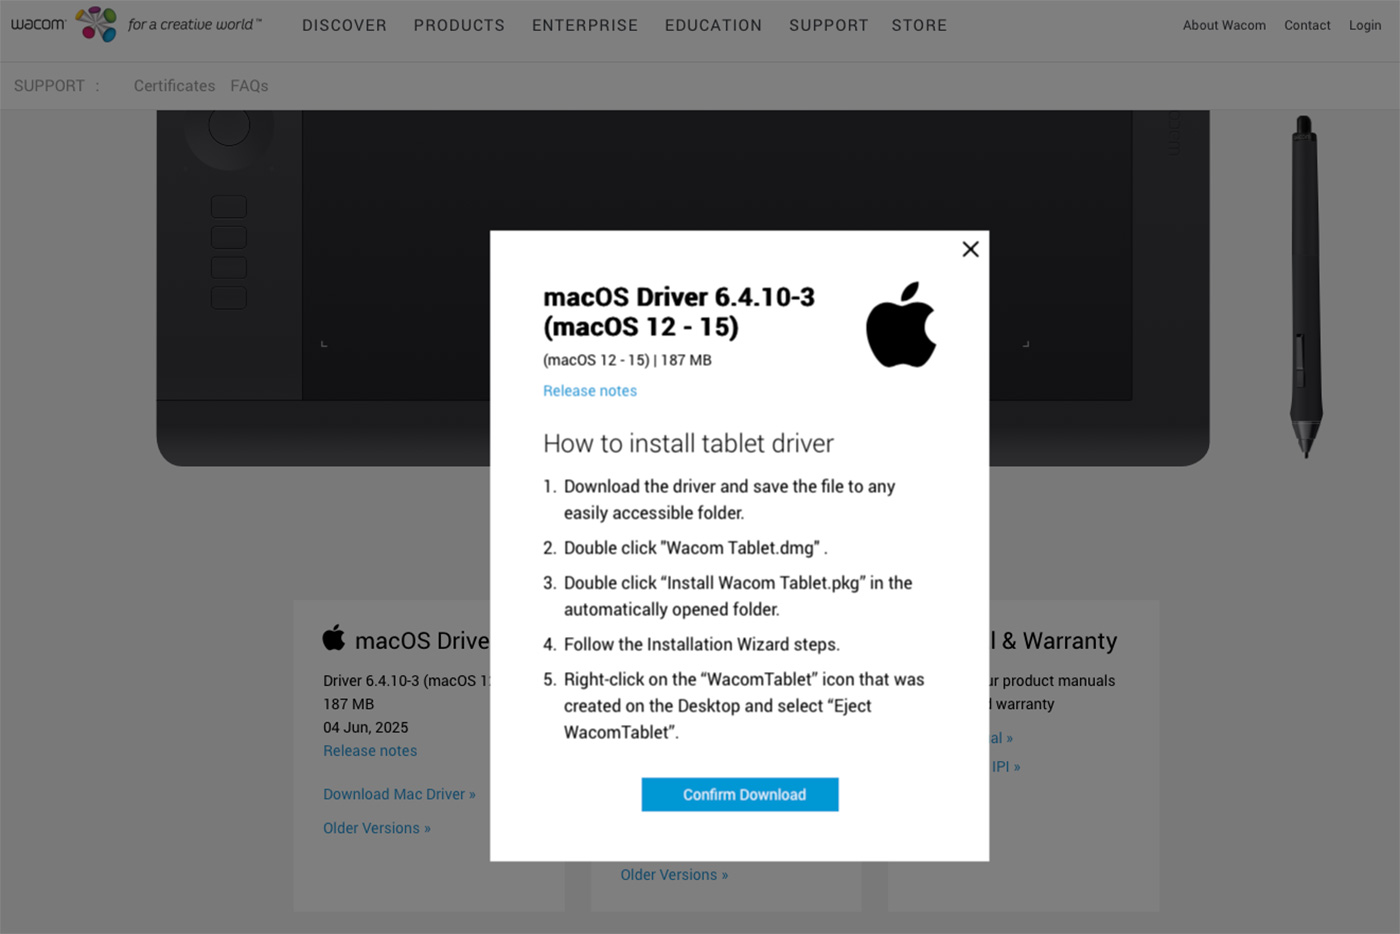This screenshot has width=1400, height=934.
Task: Open the SUPPORT menu
Action: [829, 25]
